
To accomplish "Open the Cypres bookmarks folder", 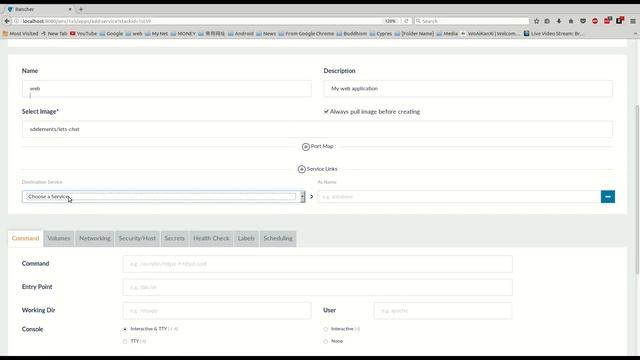I will coord(381,33).
